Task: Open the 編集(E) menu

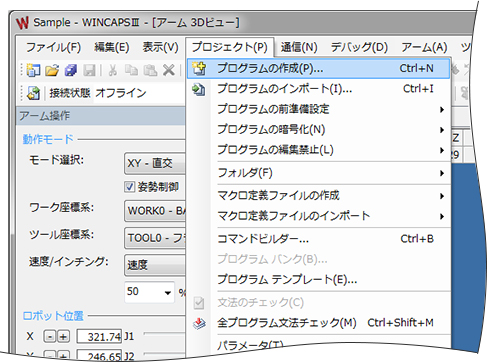Action: [112, 47]
